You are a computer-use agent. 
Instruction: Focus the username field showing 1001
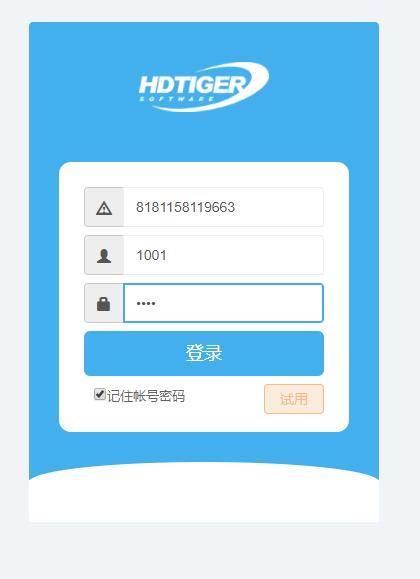[223, 255]
